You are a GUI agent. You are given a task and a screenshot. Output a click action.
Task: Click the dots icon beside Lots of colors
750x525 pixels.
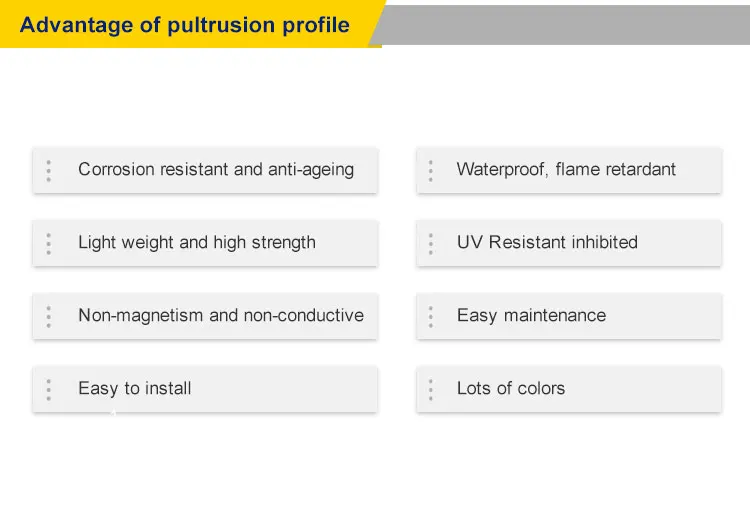pos(430,390)
